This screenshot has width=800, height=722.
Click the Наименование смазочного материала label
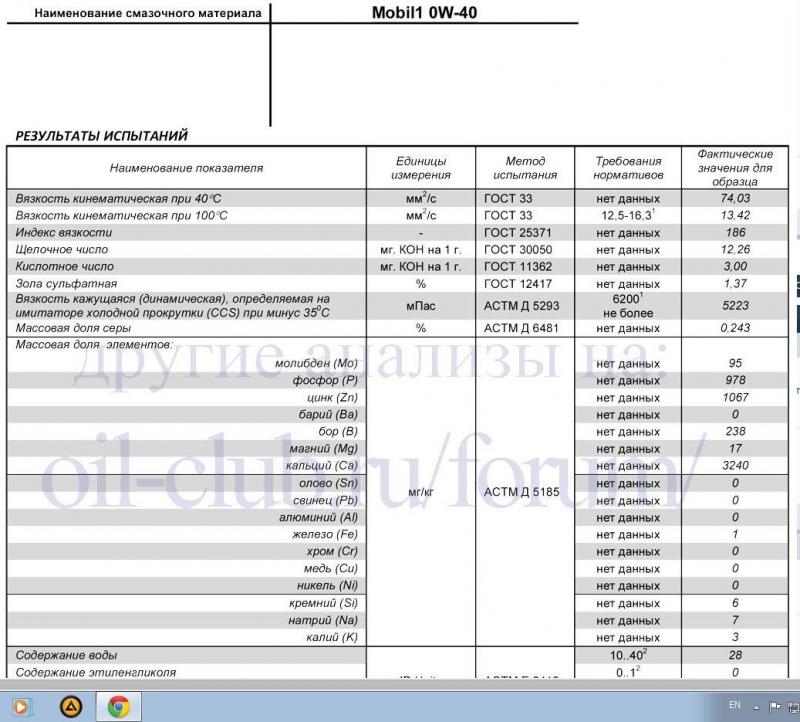135,14
